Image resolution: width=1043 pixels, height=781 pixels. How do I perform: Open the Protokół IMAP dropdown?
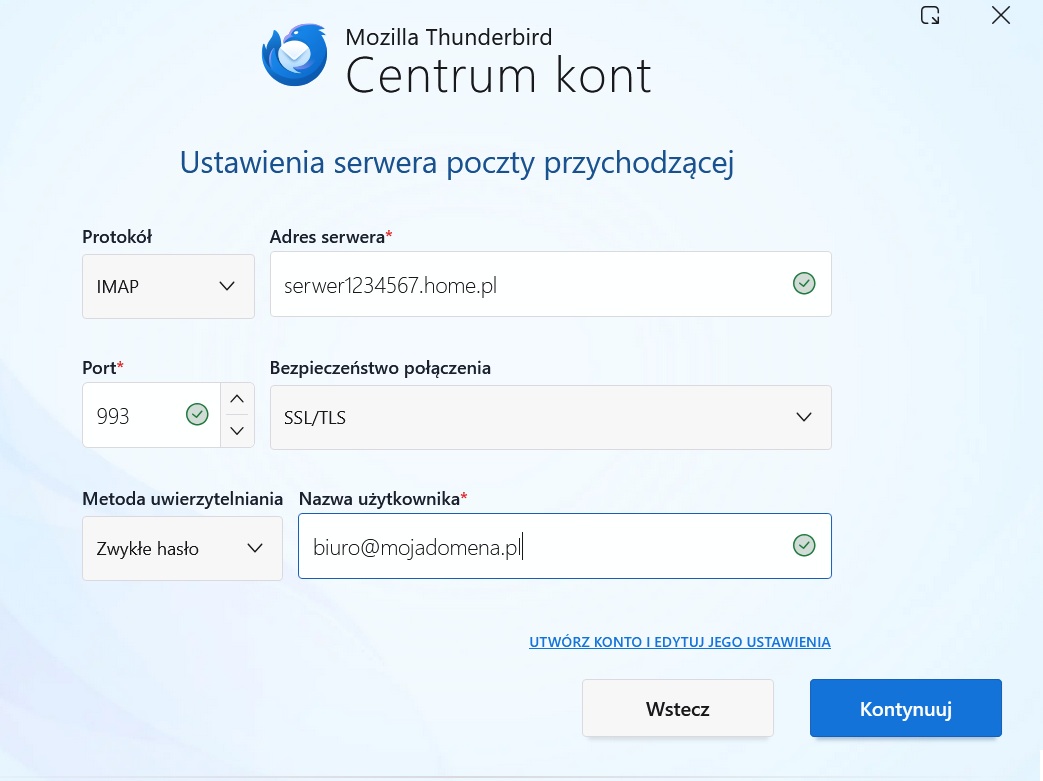point(168,286)
